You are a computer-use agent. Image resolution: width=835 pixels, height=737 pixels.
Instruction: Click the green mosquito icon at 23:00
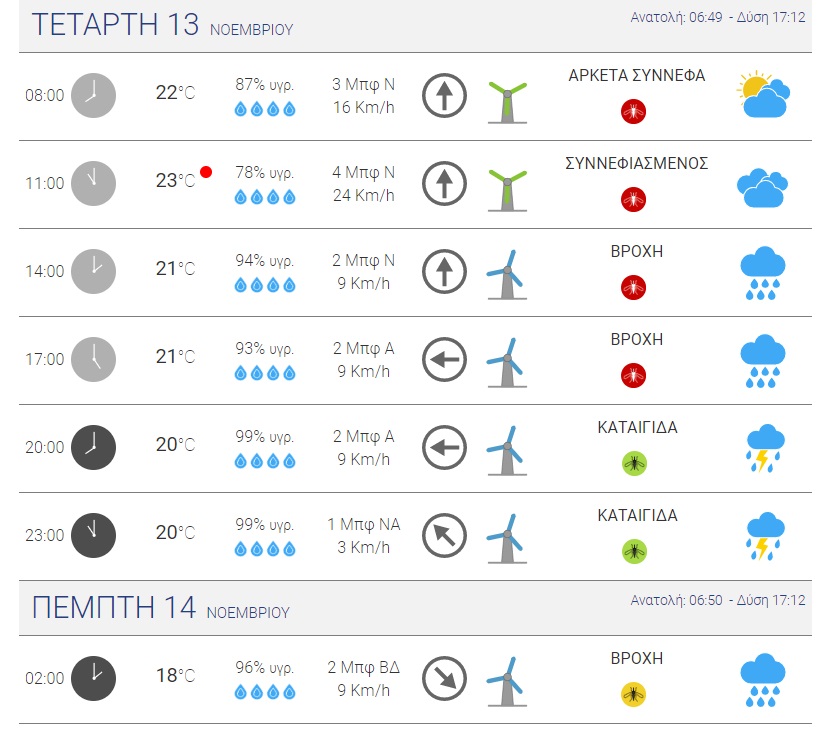(633, 551)
